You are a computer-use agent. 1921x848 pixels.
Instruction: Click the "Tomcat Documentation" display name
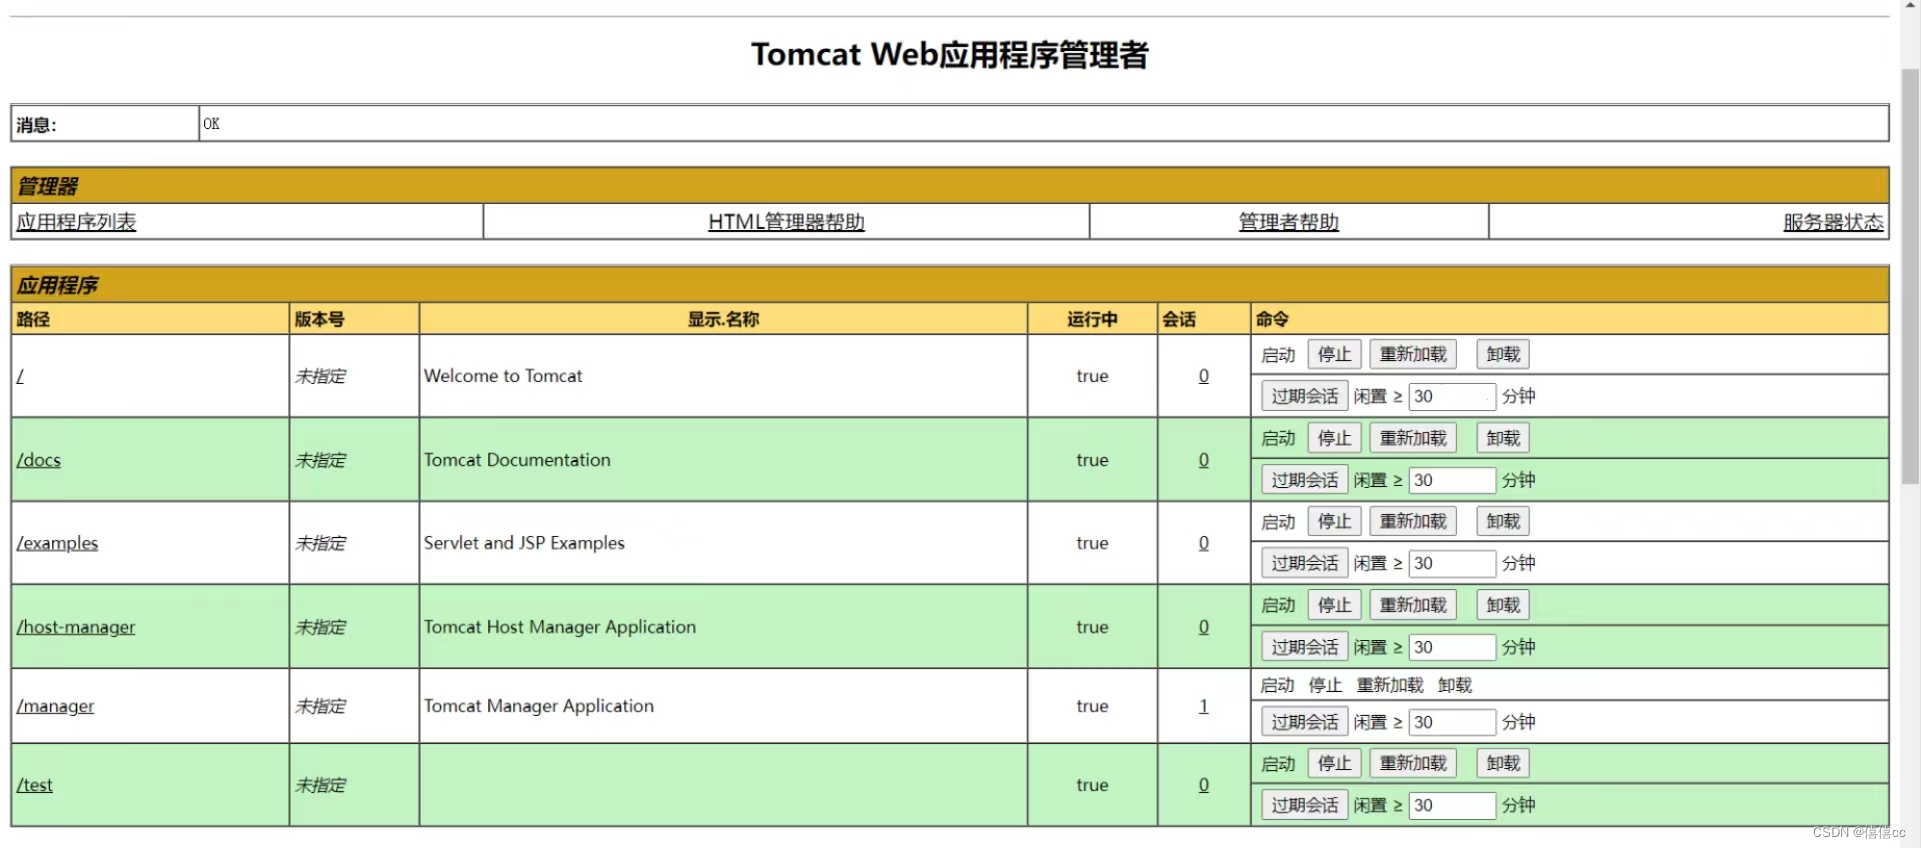(517, 460)
